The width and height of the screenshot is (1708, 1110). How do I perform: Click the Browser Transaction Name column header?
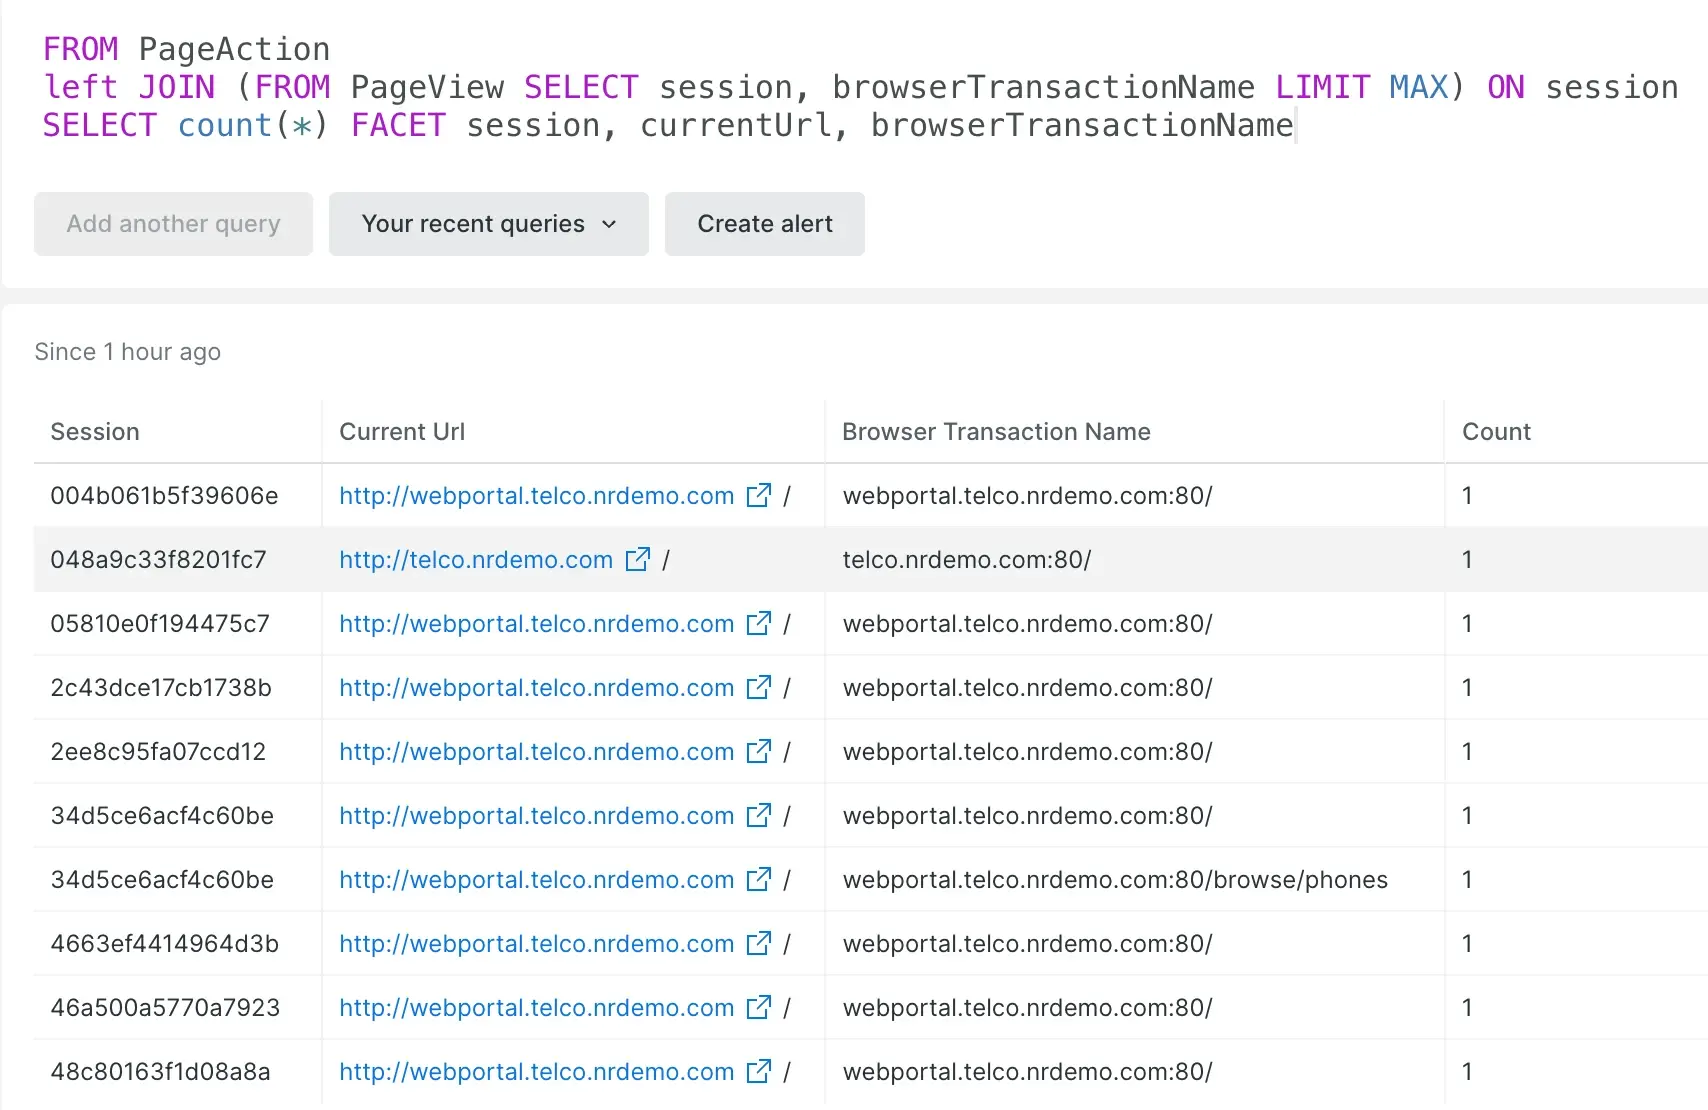point(996,432)
